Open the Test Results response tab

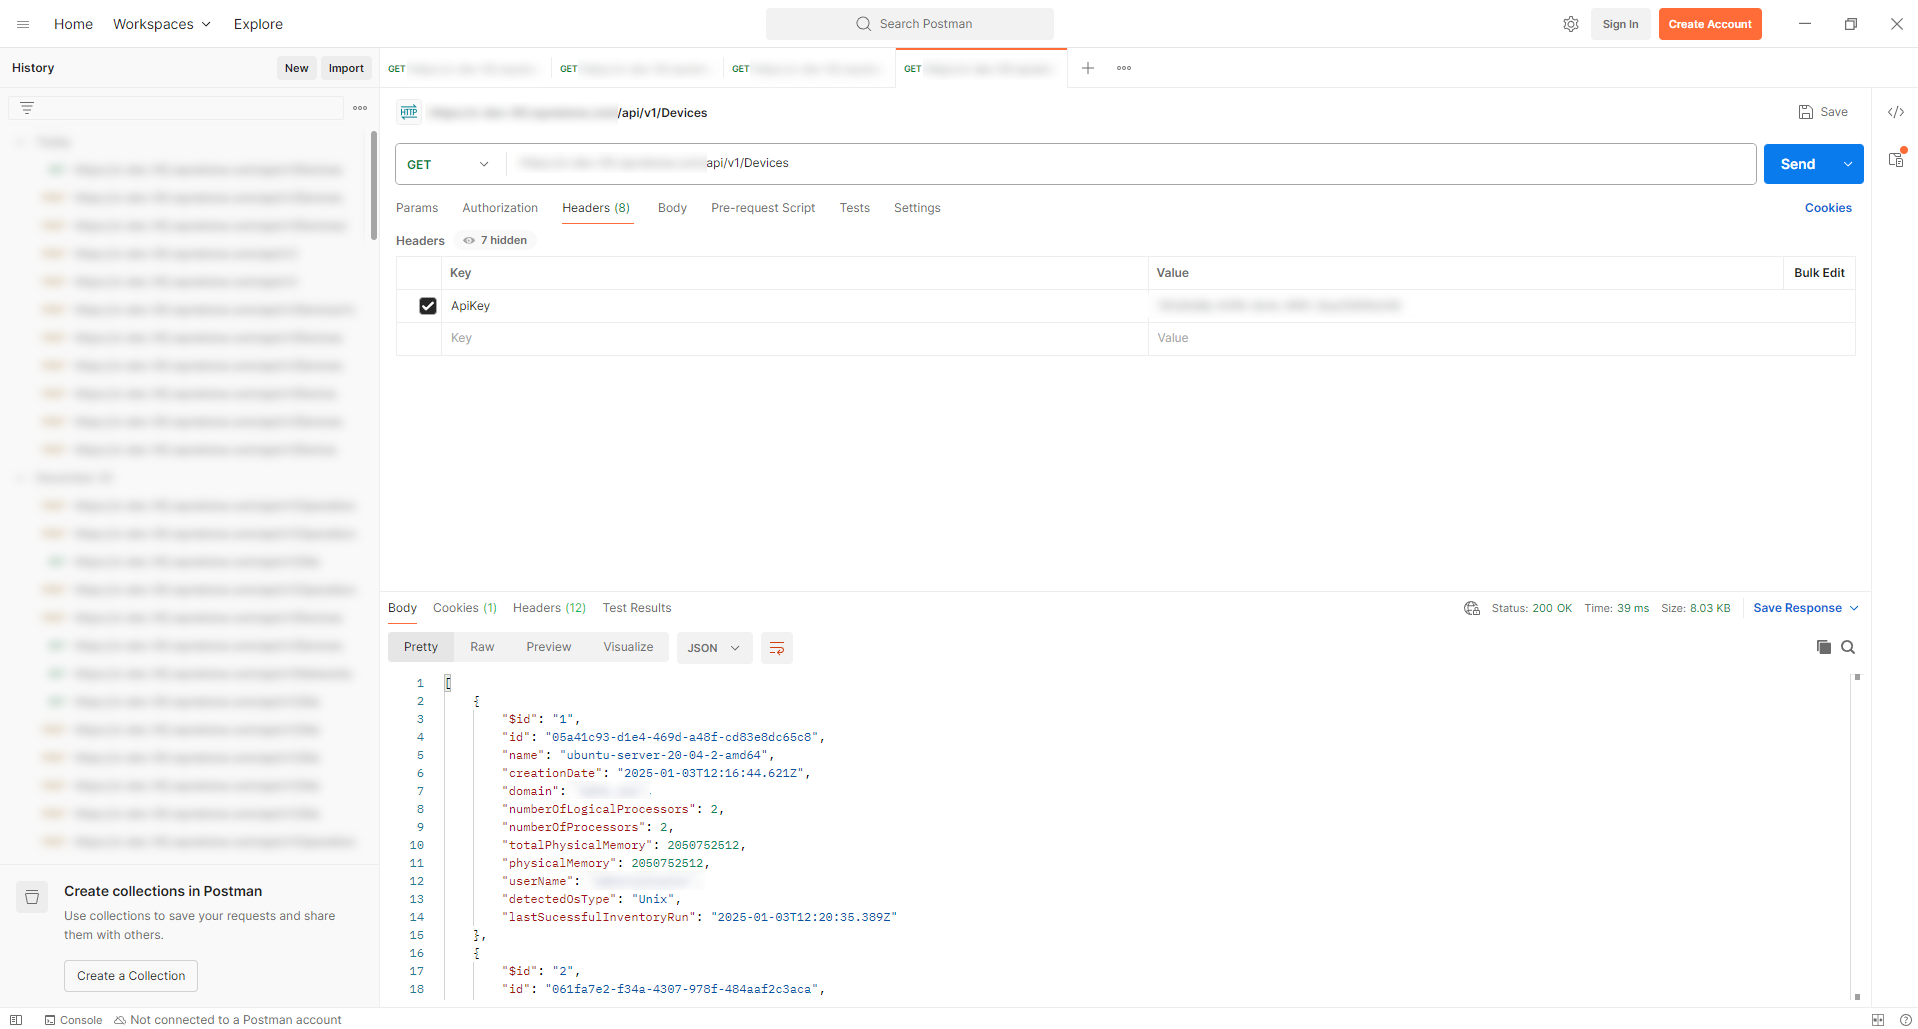pos(637,608)
